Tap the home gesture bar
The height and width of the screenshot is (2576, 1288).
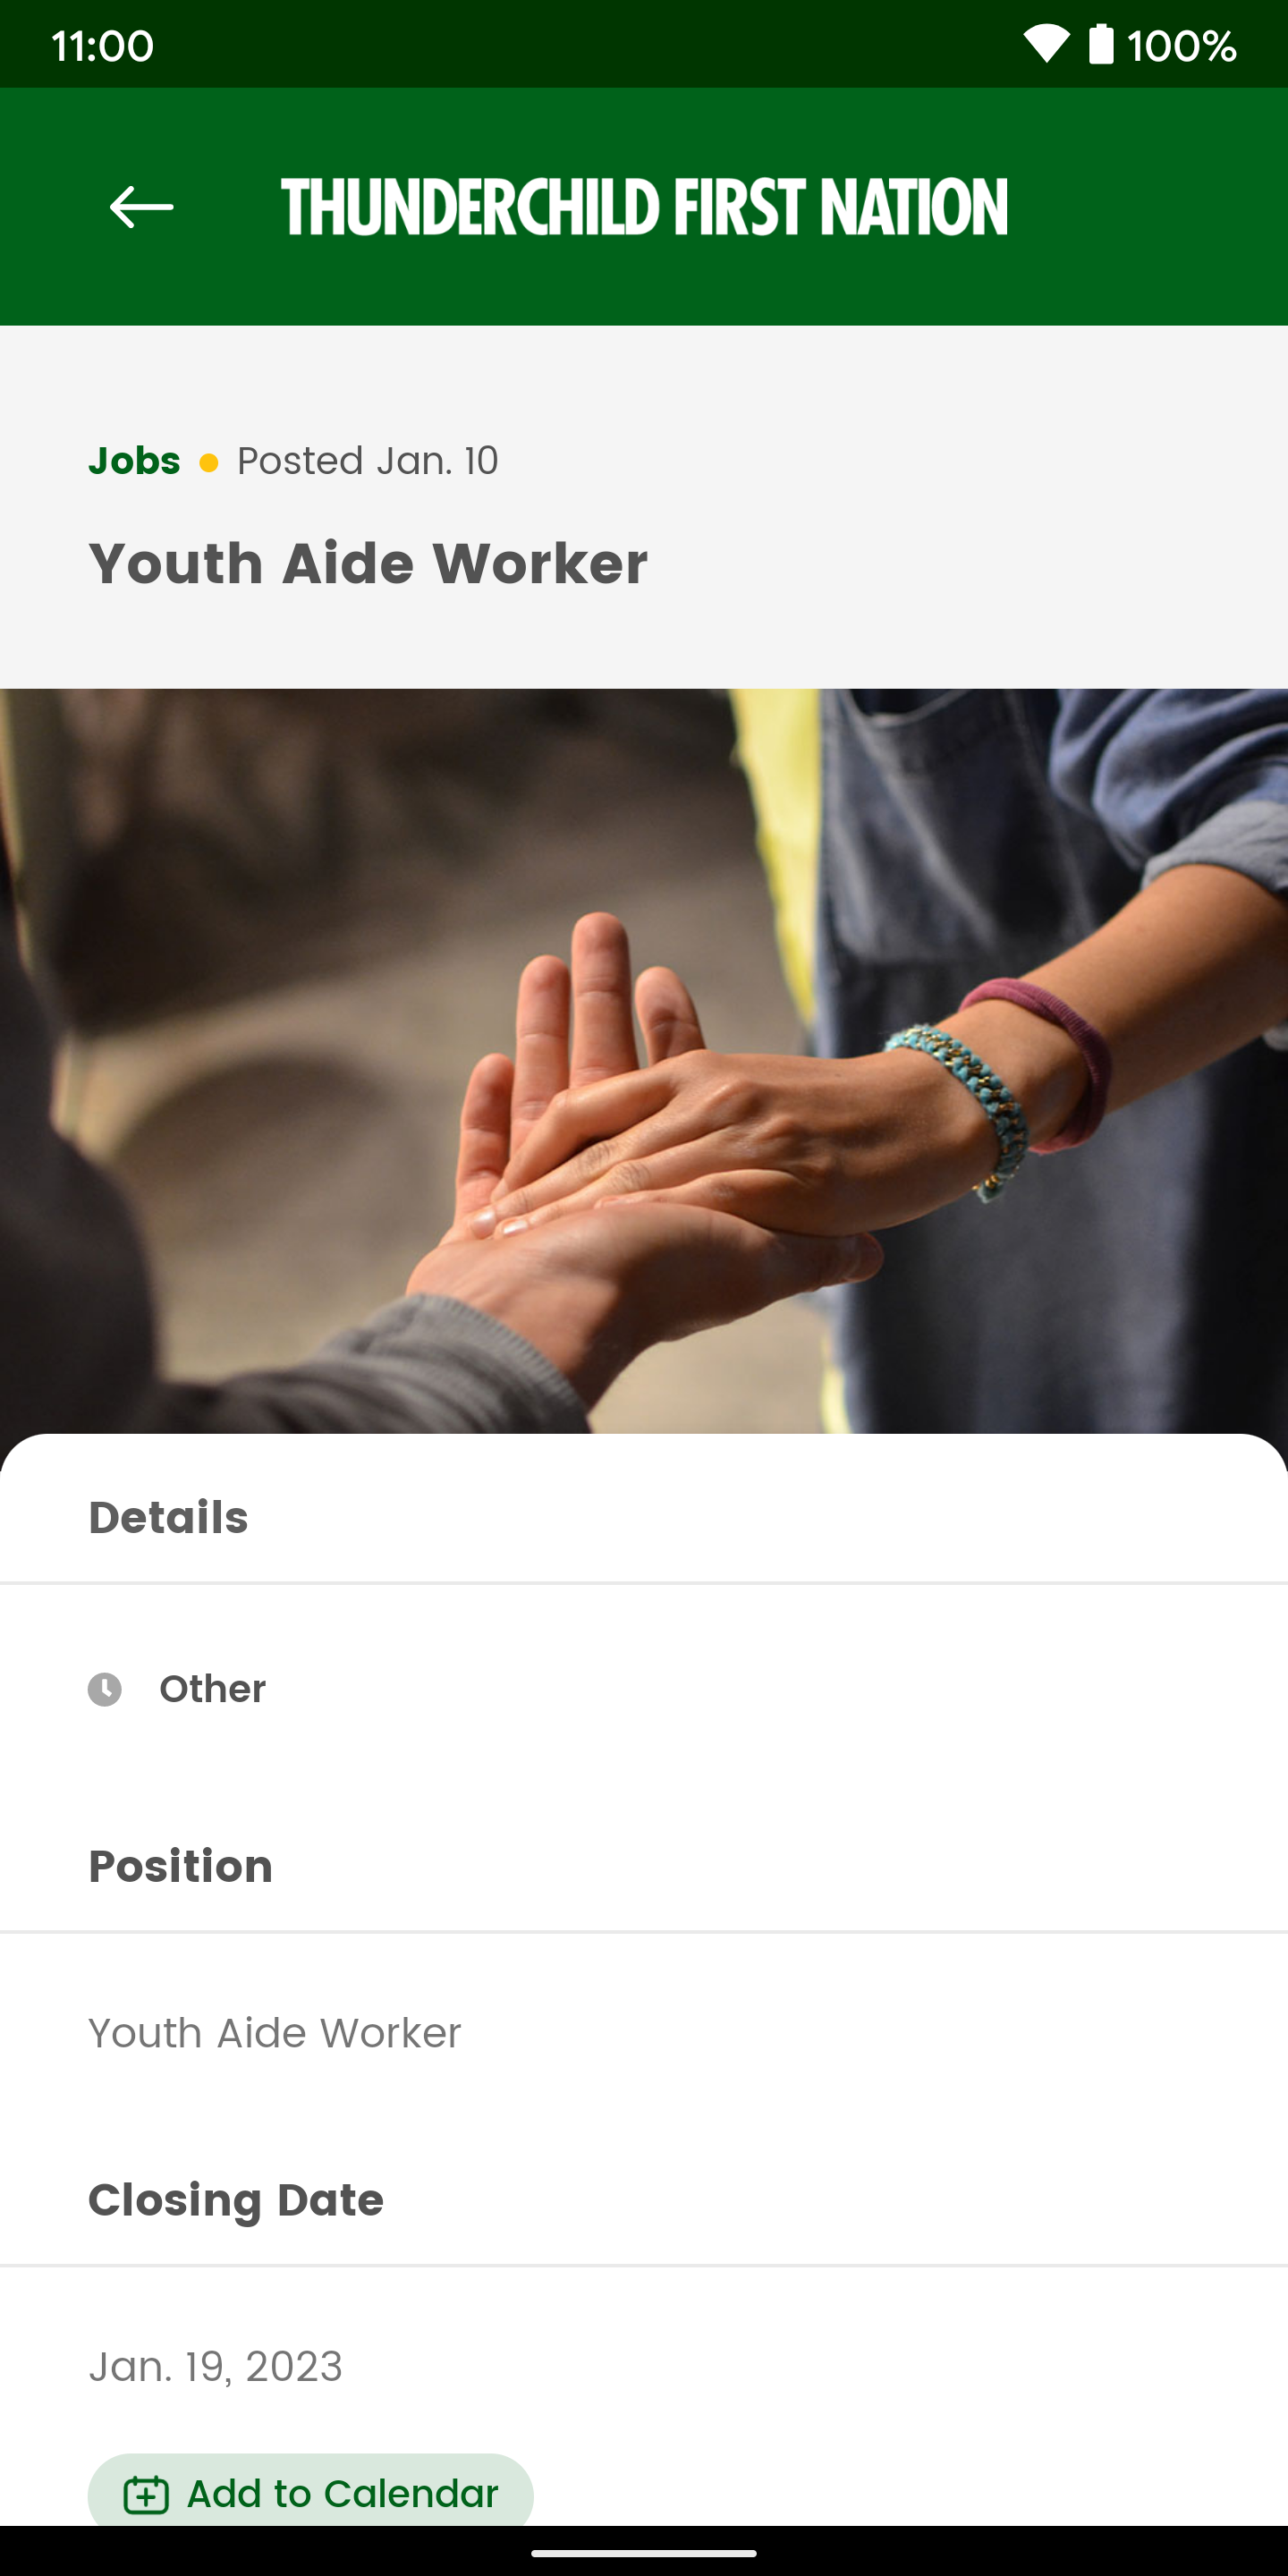coord(644,2553)
